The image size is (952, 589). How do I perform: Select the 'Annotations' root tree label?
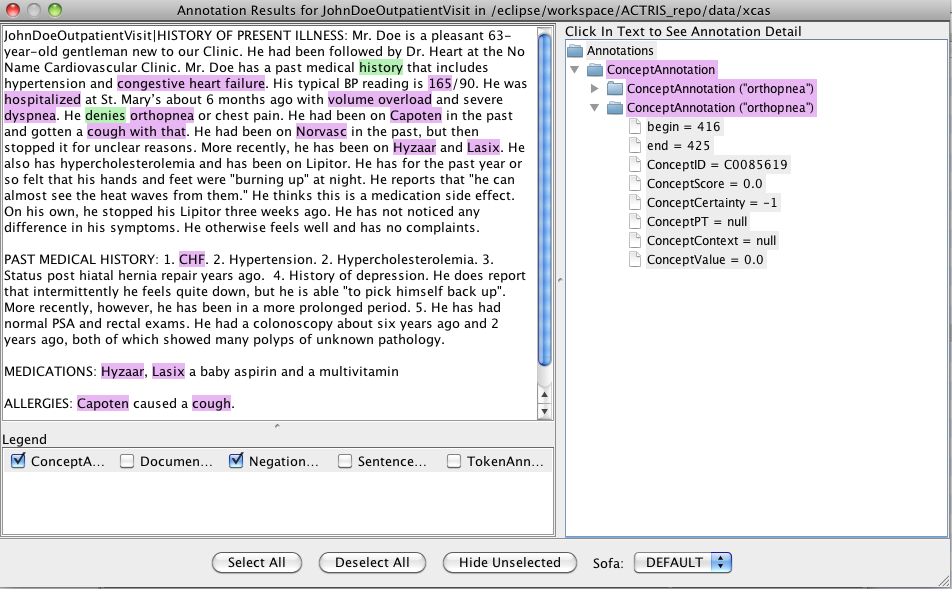[620, 51]
